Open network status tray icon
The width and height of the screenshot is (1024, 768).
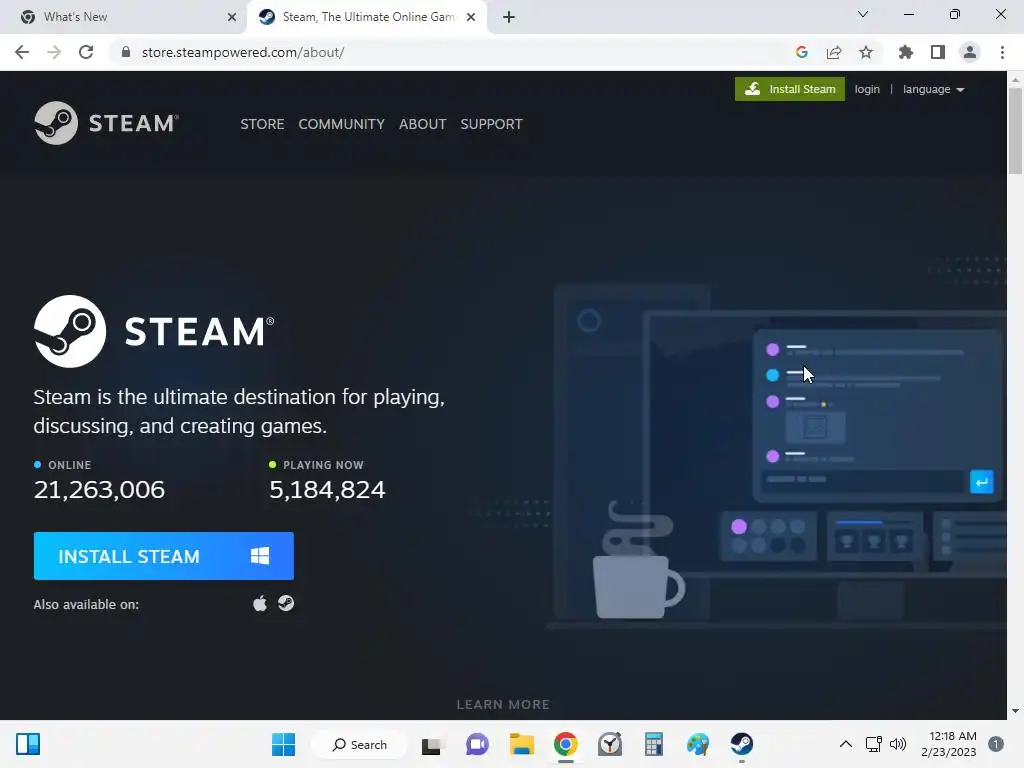pyautogui.click(x=873, y=744)
